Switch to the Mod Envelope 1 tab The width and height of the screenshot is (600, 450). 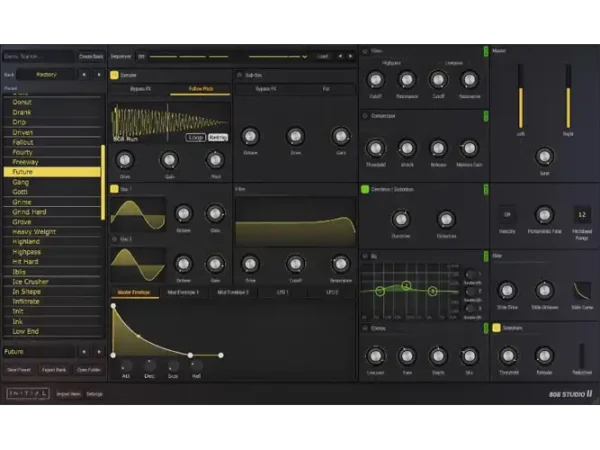(183, 292)
